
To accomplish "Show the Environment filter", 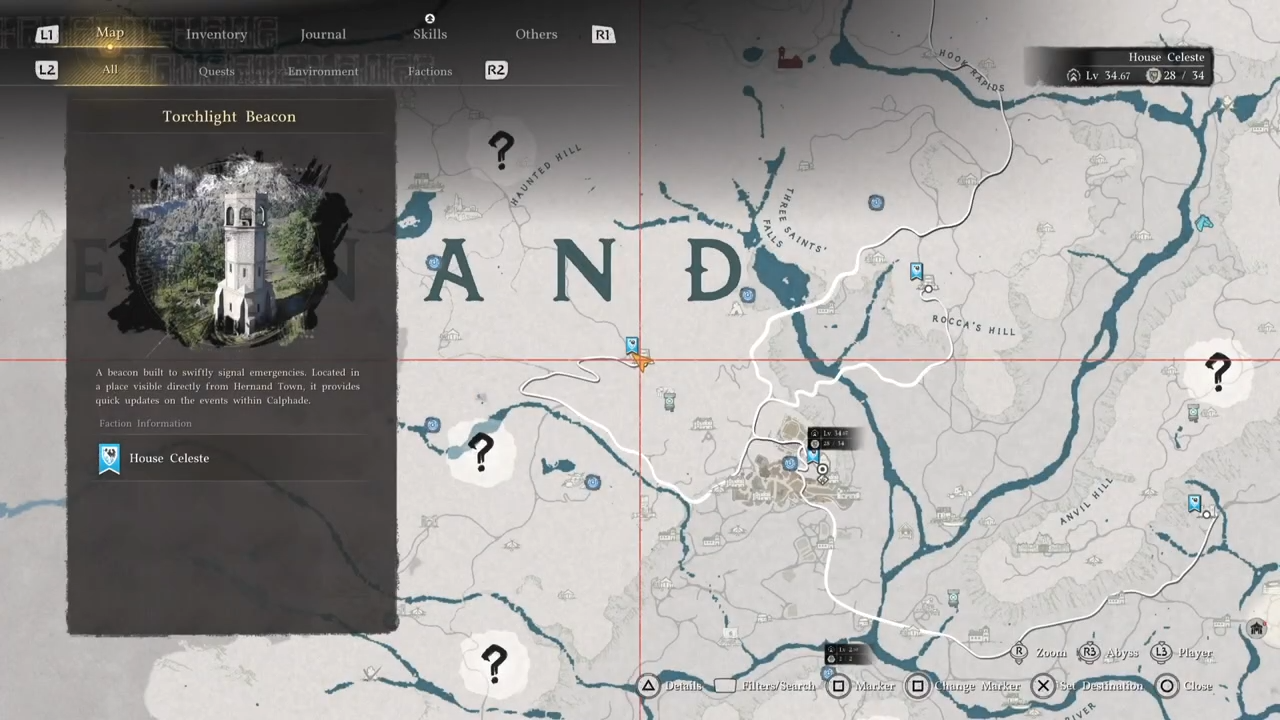I will pos(323,71).
